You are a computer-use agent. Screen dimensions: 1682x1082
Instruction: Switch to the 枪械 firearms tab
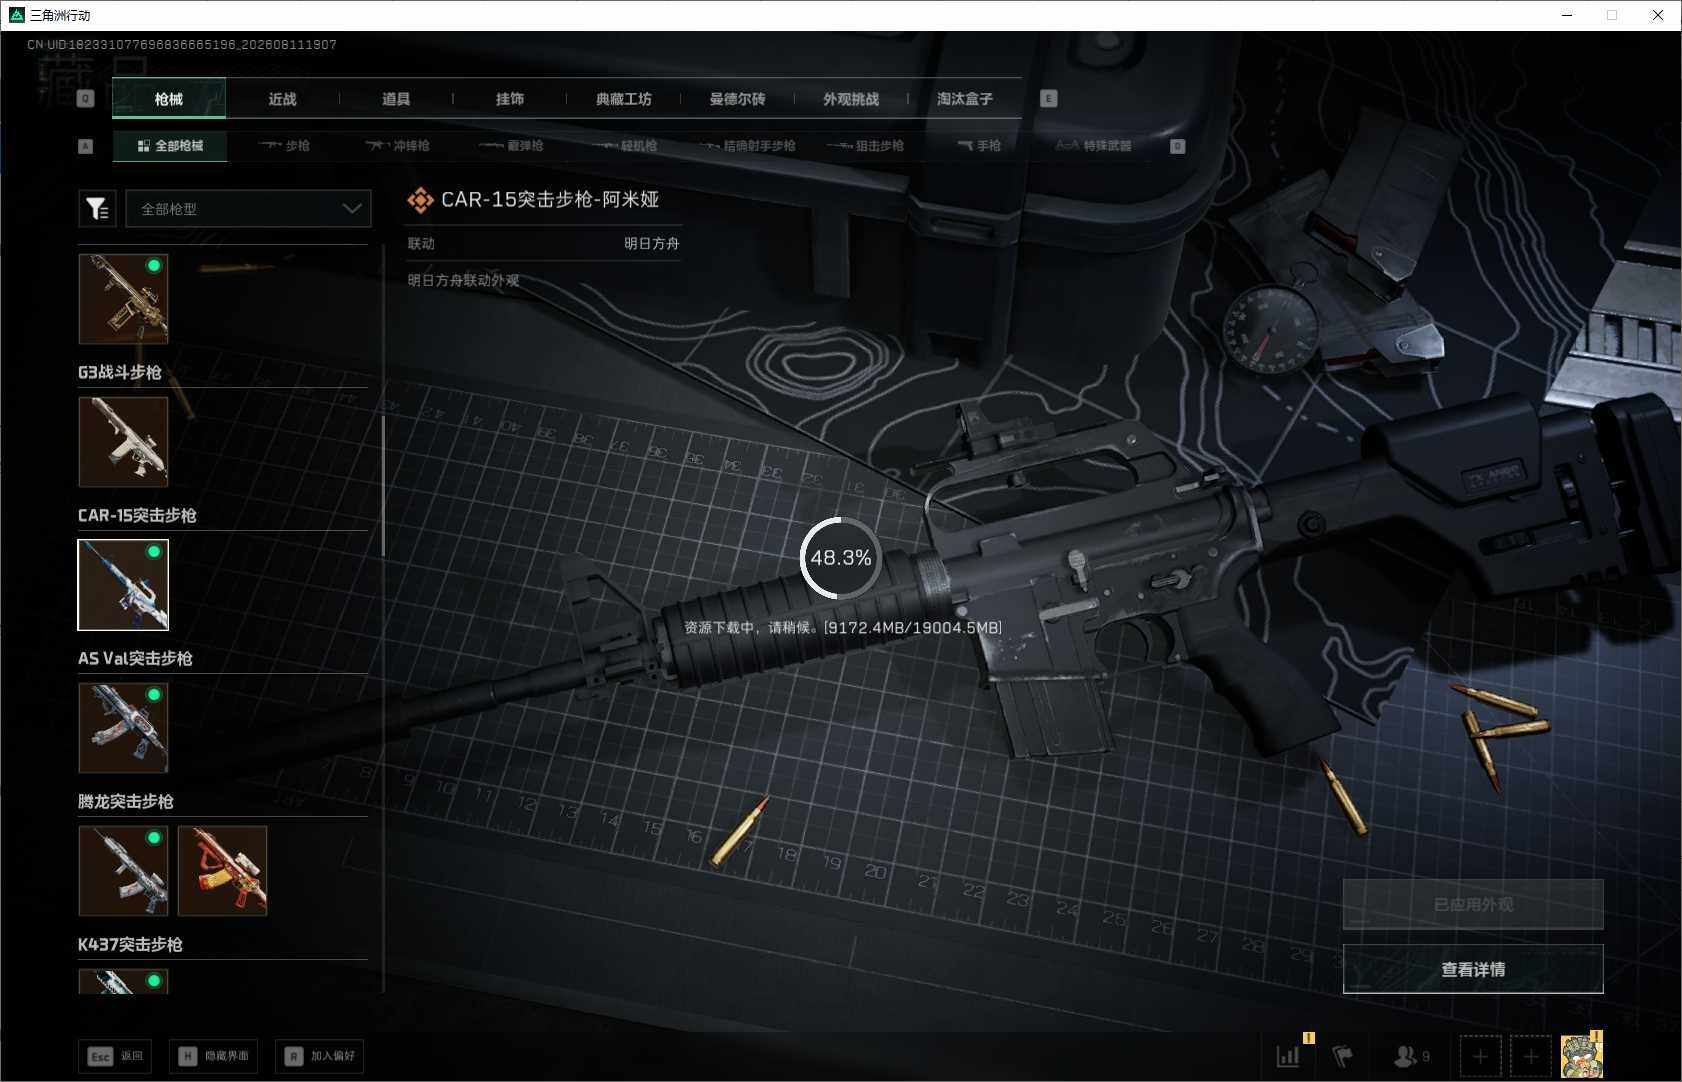pyautogui.click(x=169, y=99)
